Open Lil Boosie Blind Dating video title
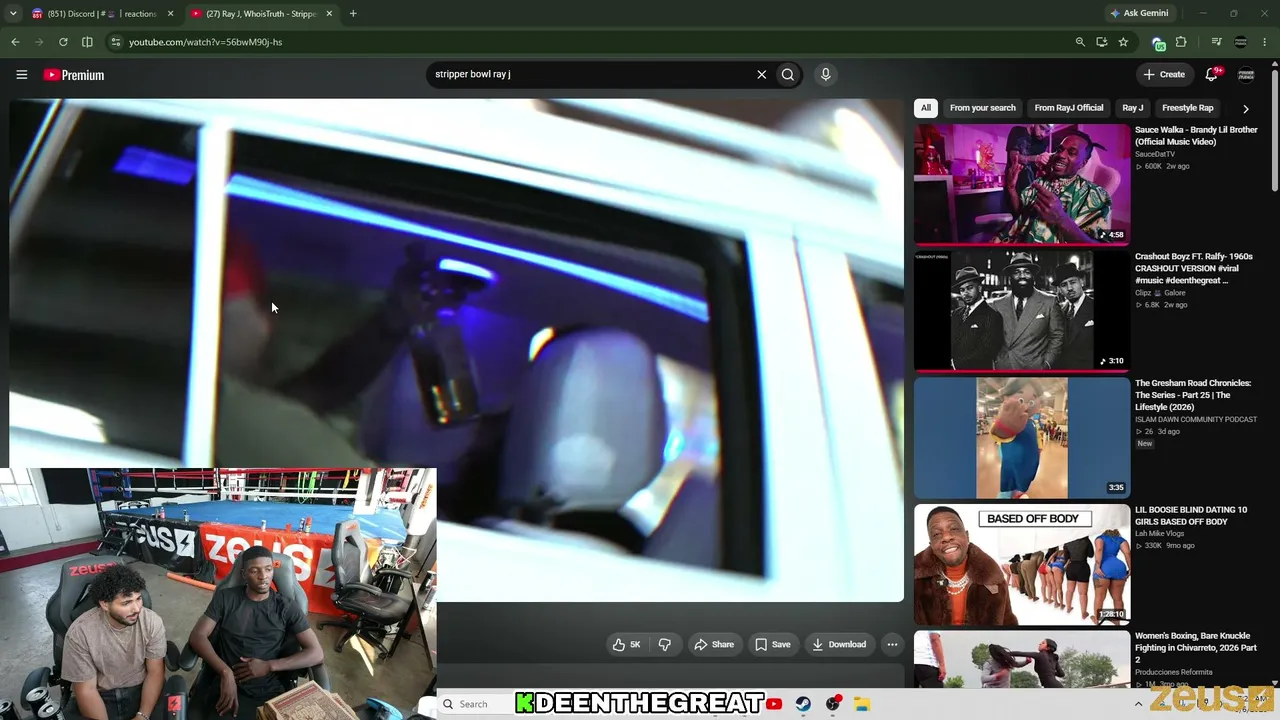 pos(1191,516)
